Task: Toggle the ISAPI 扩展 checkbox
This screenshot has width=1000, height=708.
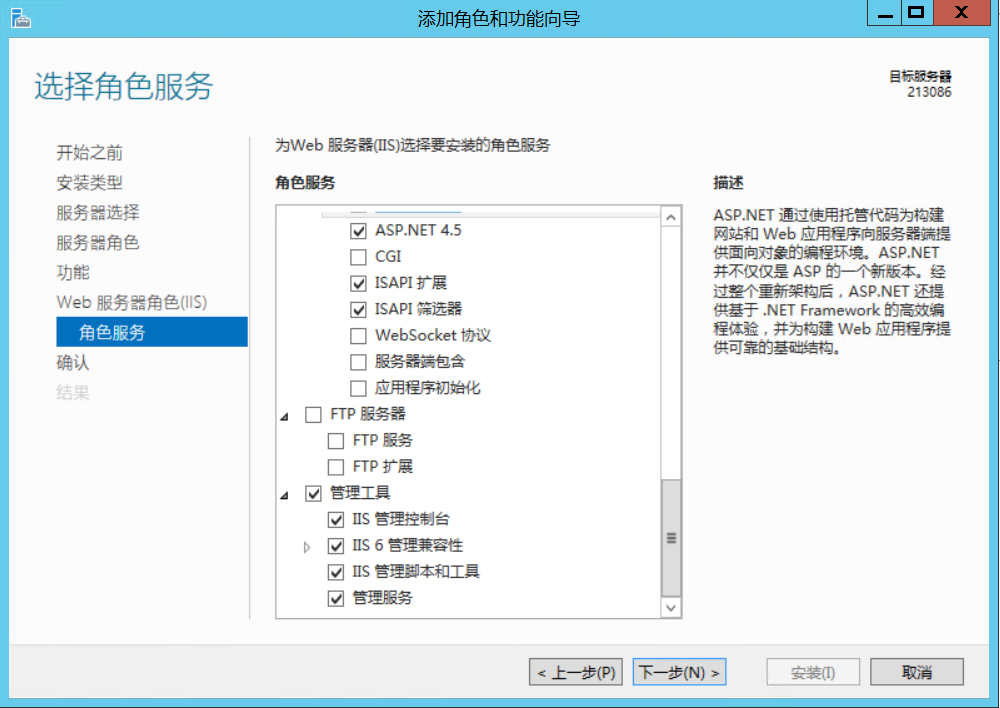Action: [358, 283]
